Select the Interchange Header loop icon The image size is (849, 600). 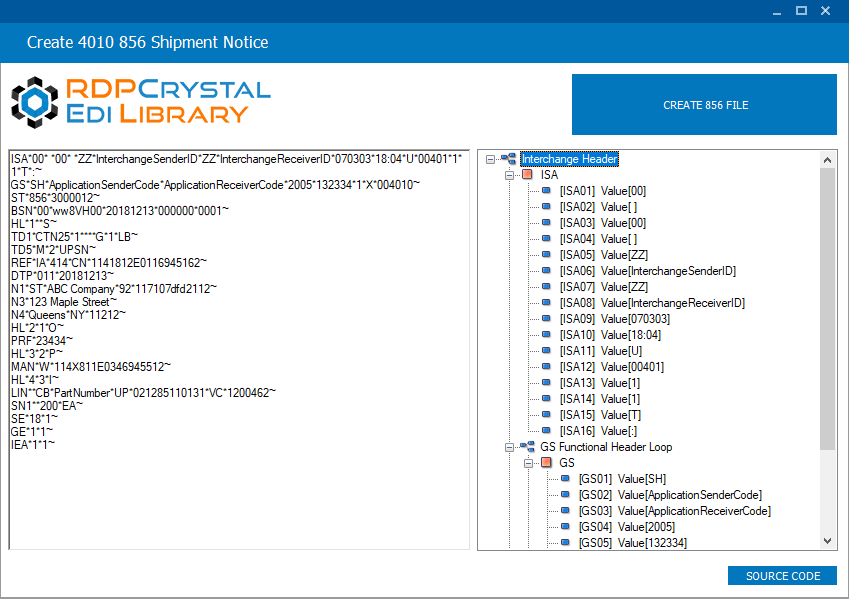pyautogui.click(x=508, y=159)
